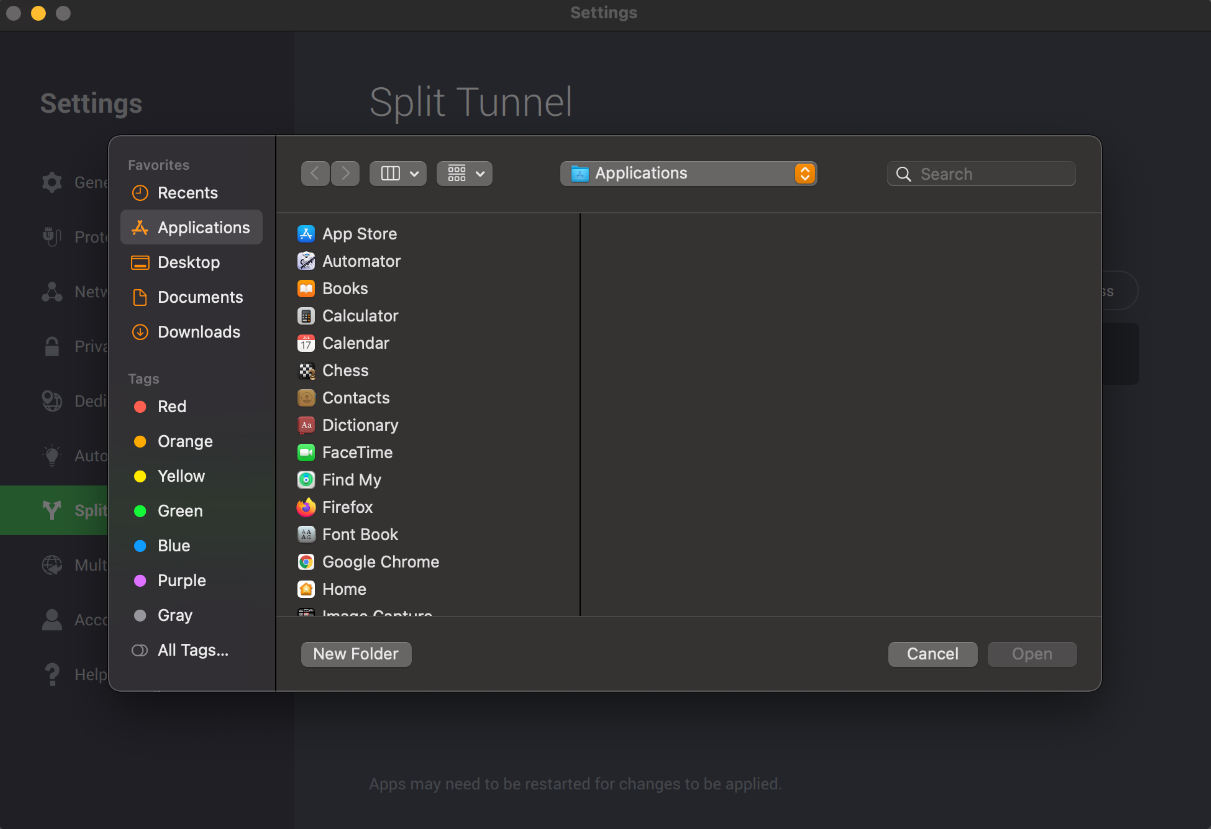The image size is (1211, 829).
Task: Switch to Documents in the sidebar
Action: click(199, 297)
